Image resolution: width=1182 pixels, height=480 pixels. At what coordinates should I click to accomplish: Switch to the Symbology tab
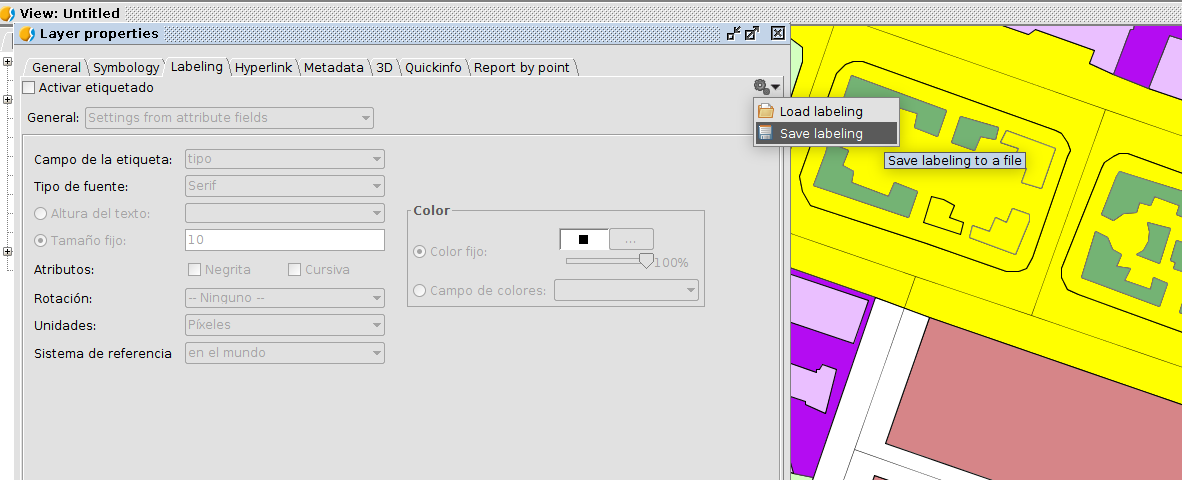pos(126,68)
